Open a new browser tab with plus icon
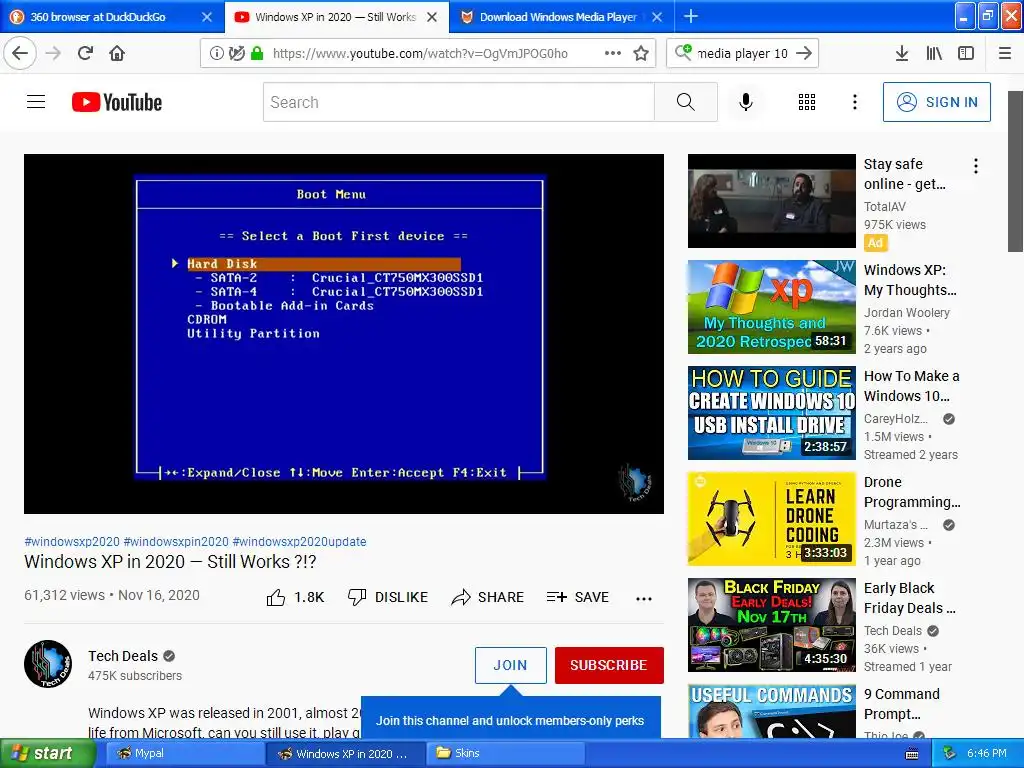 pos(691,16)
